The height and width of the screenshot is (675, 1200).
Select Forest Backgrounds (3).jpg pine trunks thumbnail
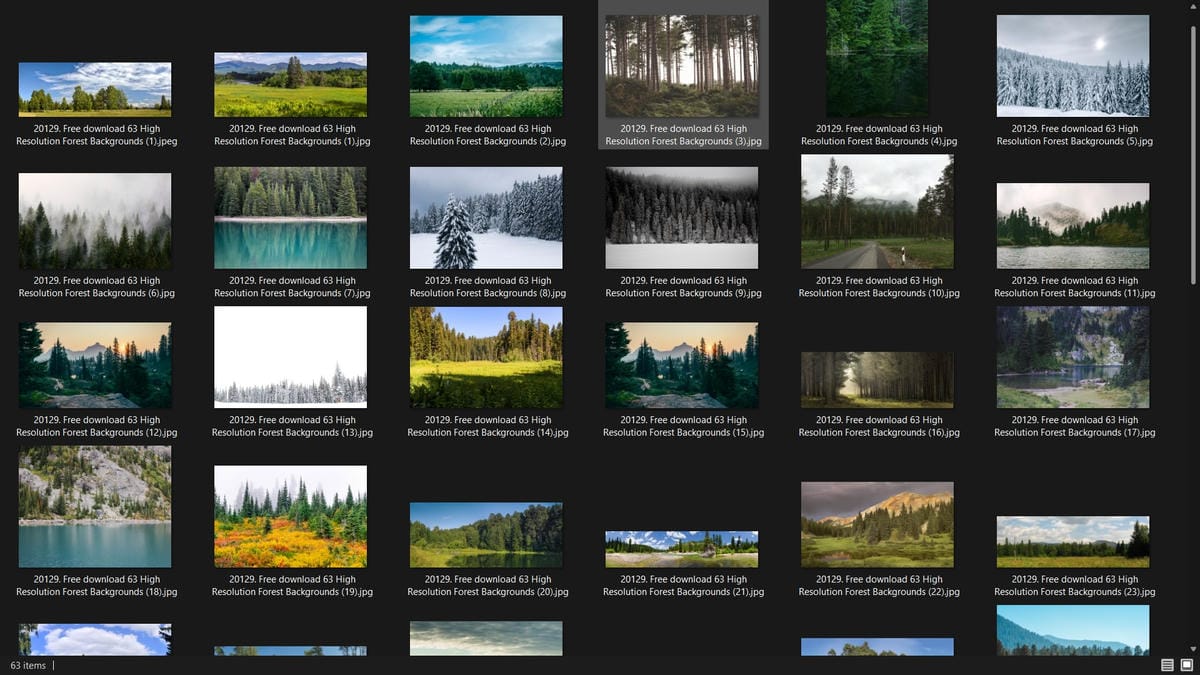(x=682, y=66)
